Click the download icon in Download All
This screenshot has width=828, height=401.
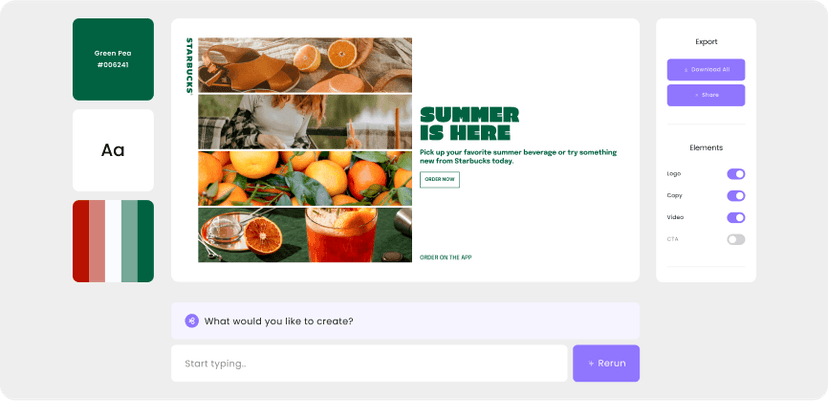click(x=685, y=70)
